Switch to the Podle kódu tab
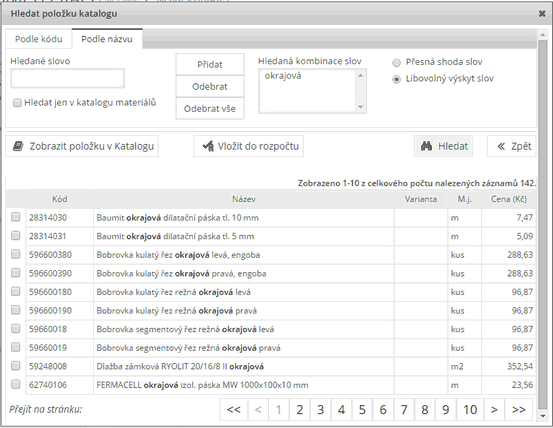The width and height of the screenshot is (553, 428). click(x=39, y=39)
